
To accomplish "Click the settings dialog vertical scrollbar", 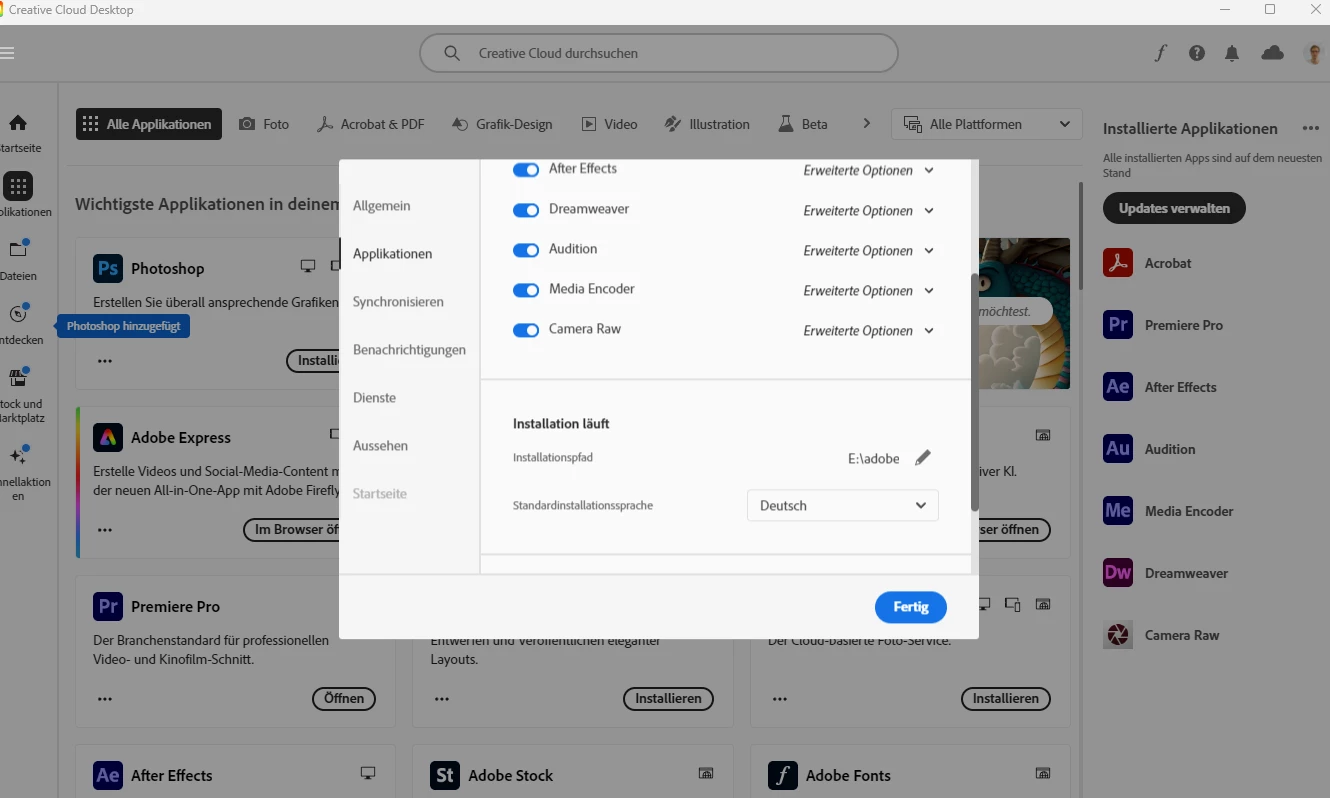I will pyautogui.click(x=975, y=392).
